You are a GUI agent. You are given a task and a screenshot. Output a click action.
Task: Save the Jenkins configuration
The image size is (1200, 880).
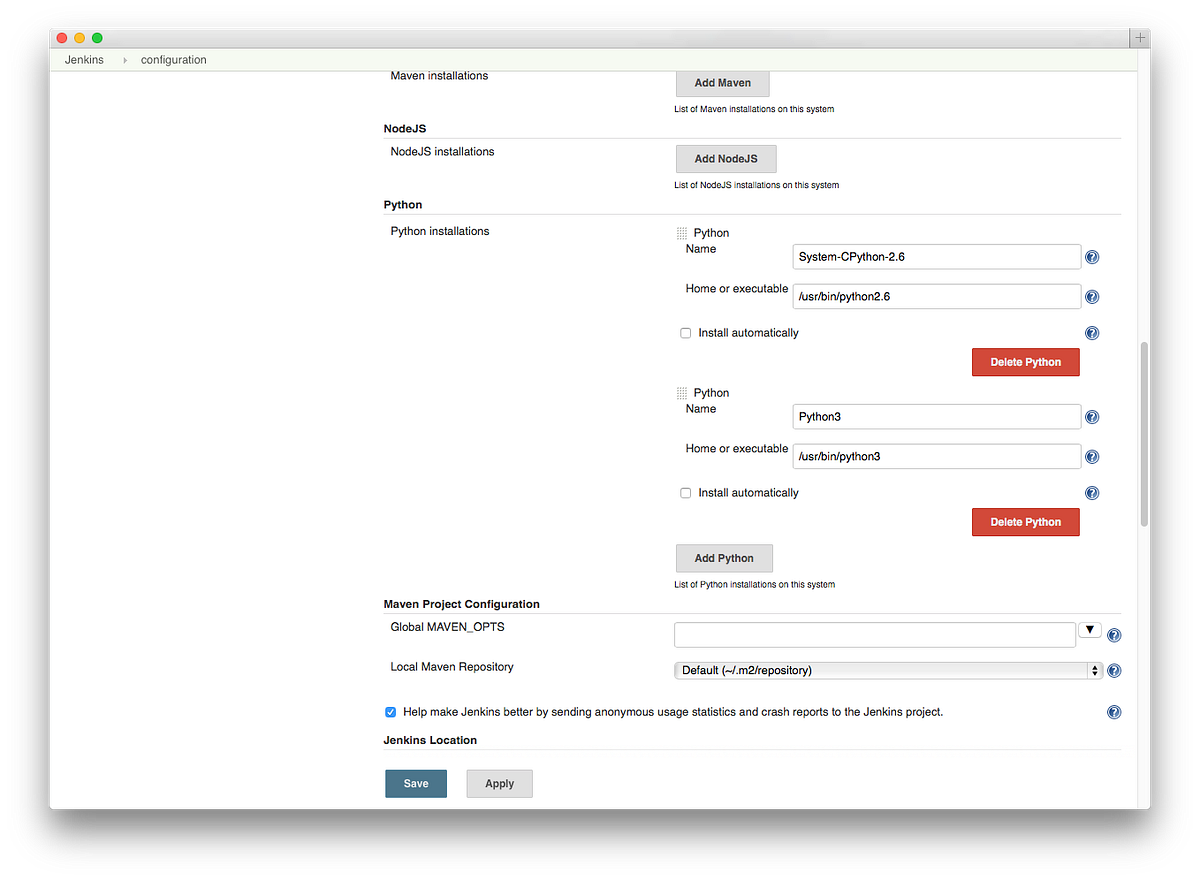click(416, 783)
